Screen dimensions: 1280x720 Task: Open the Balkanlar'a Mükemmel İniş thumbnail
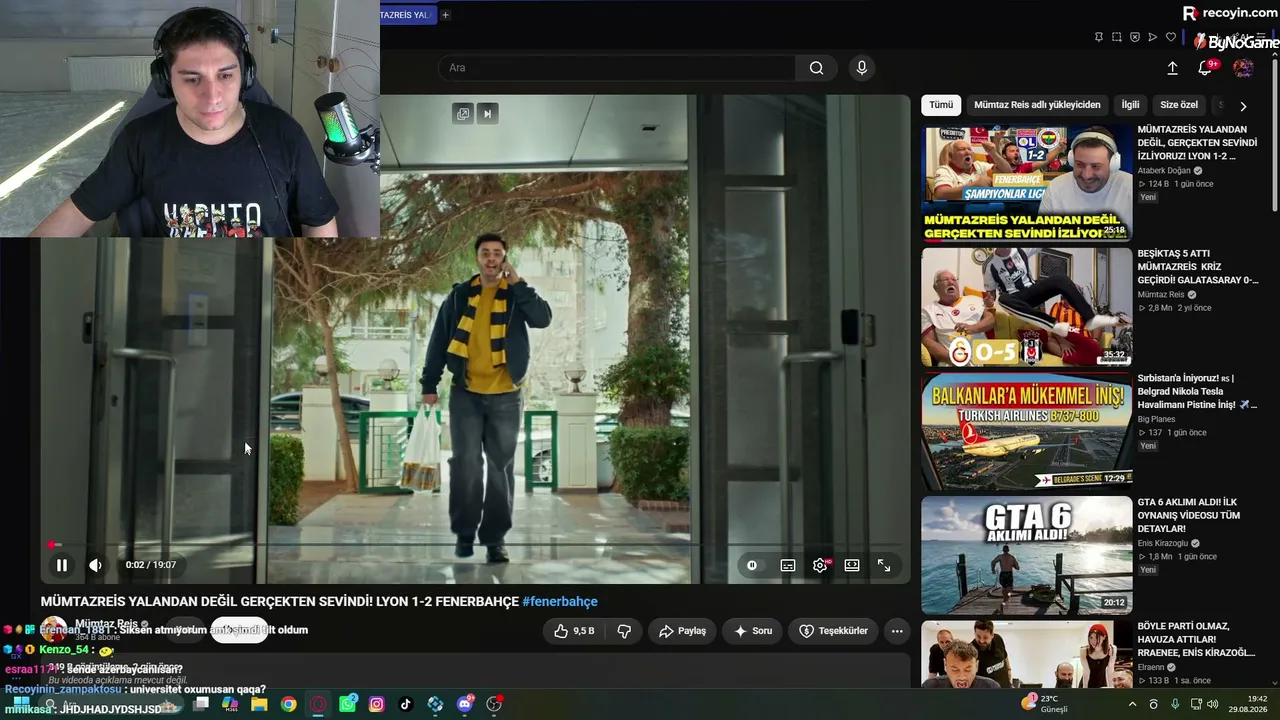(x=1026, y=430)
